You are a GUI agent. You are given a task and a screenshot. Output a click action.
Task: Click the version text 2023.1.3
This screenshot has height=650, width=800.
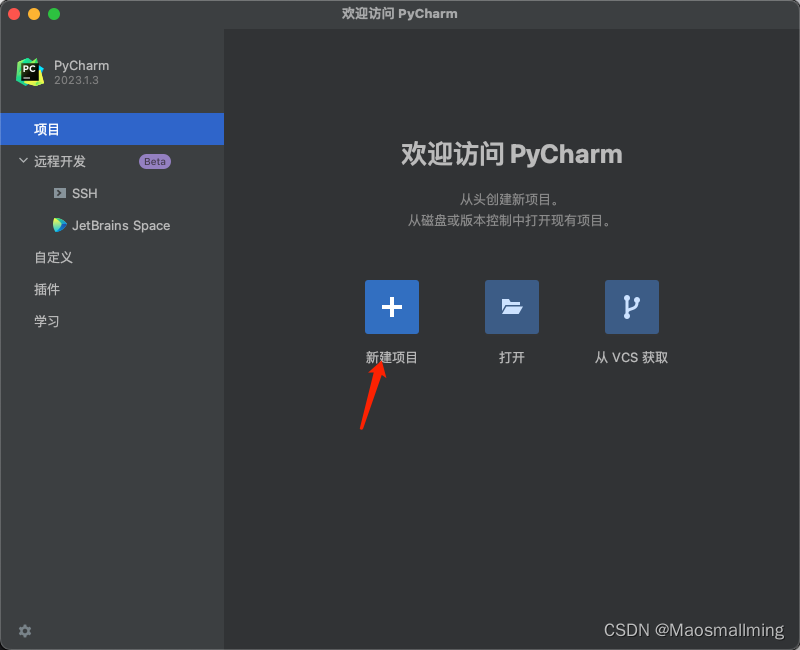click(77, 80)
